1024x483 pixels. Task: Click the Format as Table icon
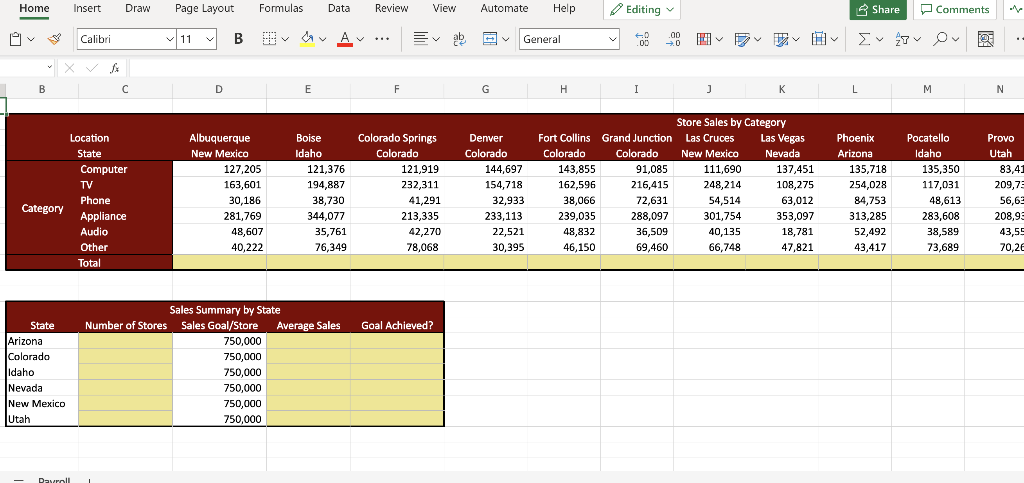coord(780,39)
